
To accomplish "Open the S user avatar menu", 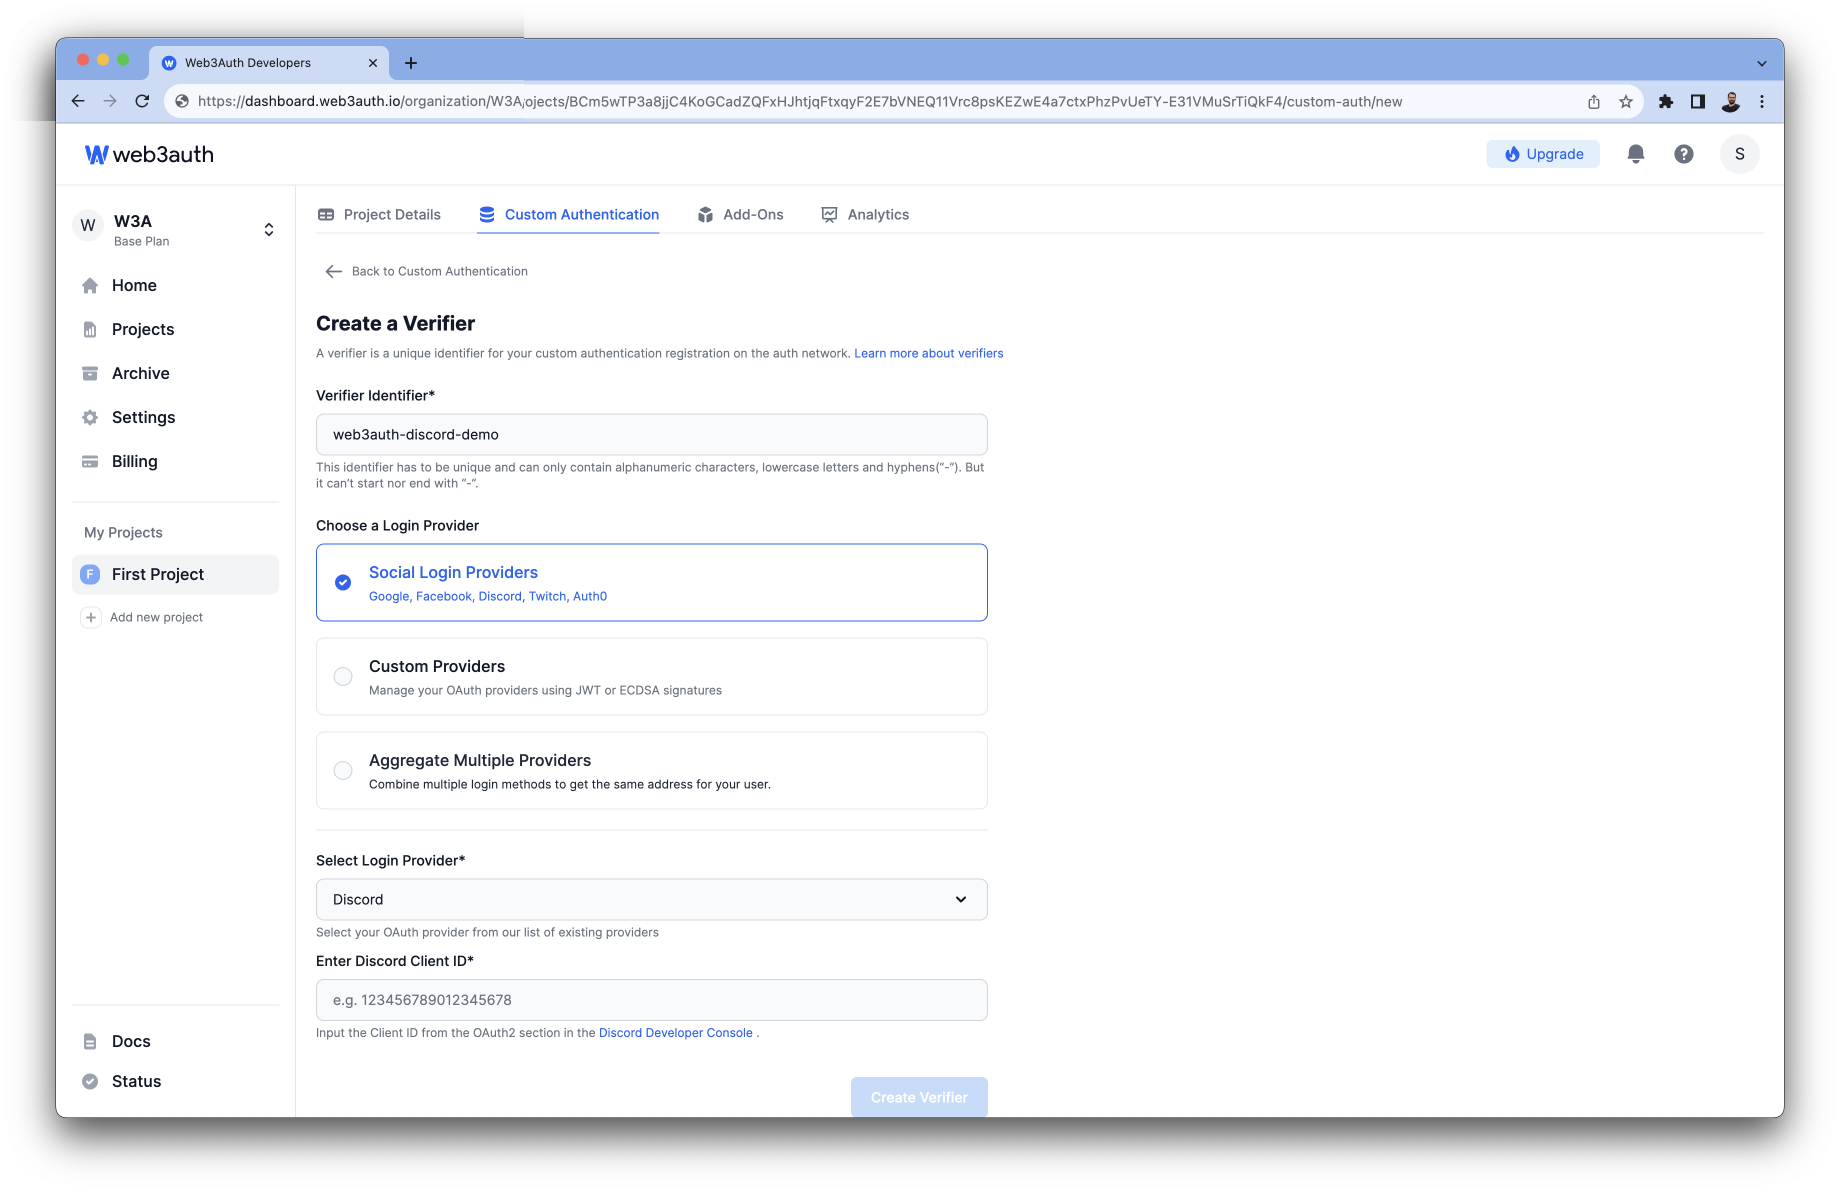I will 1740,154.
